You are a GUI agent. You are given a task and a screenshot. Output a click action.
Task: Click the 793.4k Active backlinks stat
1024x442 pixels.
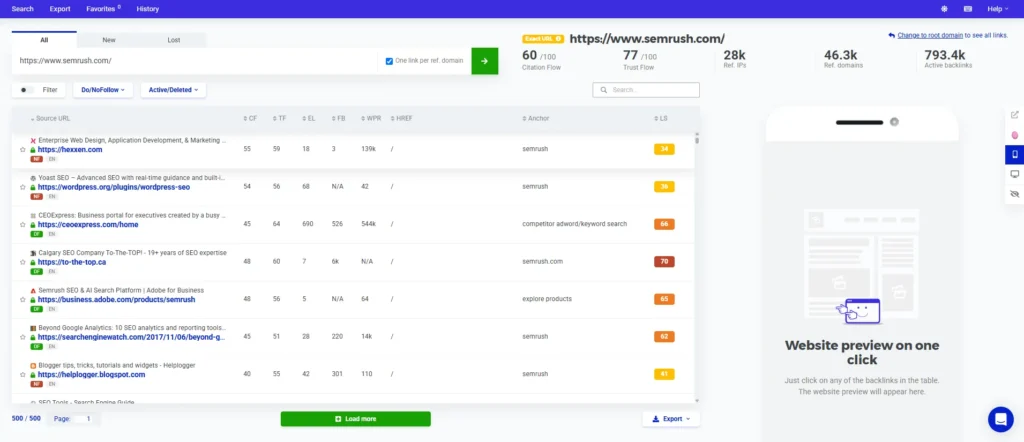coord(950,59)
